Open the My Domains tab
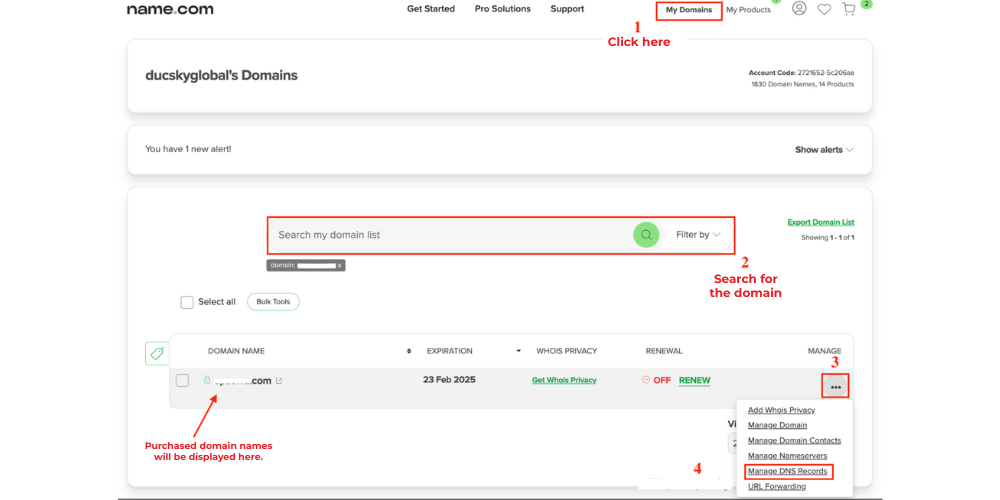The height and width of the screenshot is (500, 1000). (x=689, y=10)
